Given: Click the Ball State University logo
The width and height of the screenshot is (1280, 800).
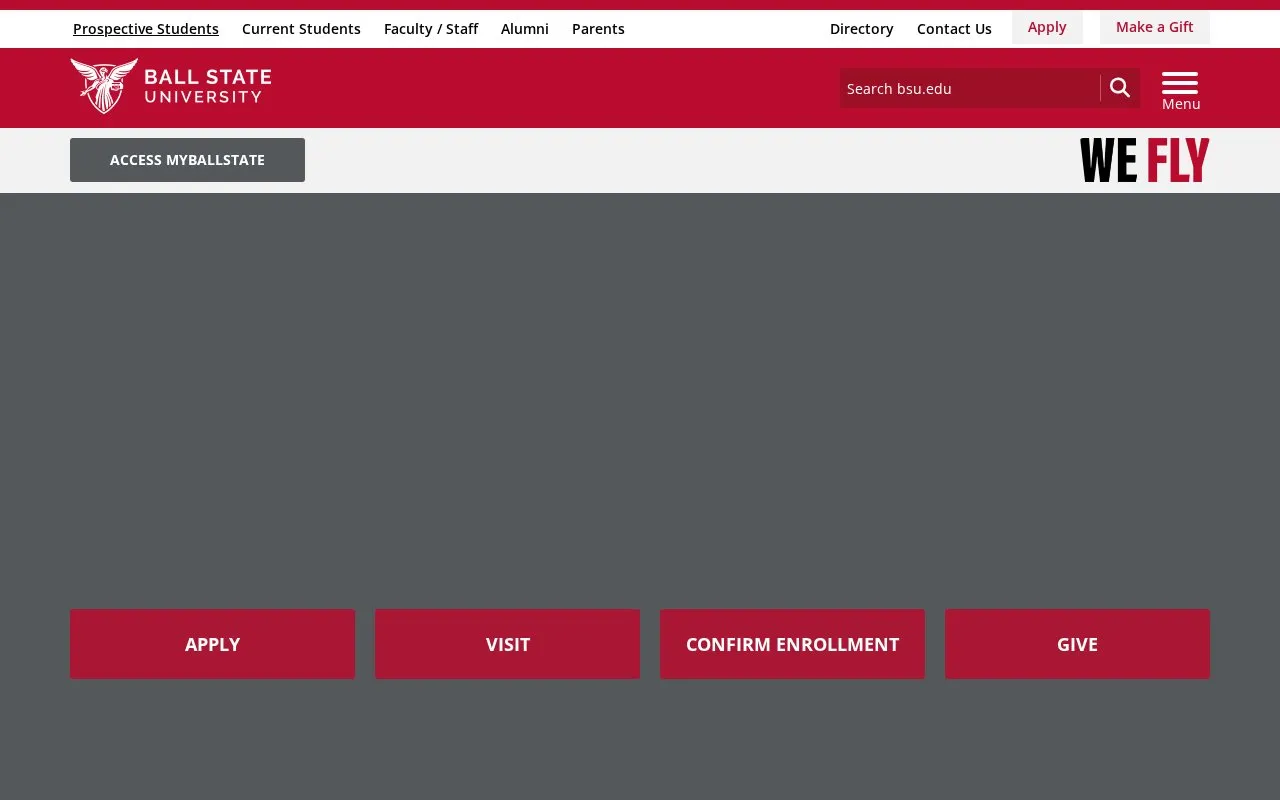Looking at the screenshot, I should click(171, 86).
